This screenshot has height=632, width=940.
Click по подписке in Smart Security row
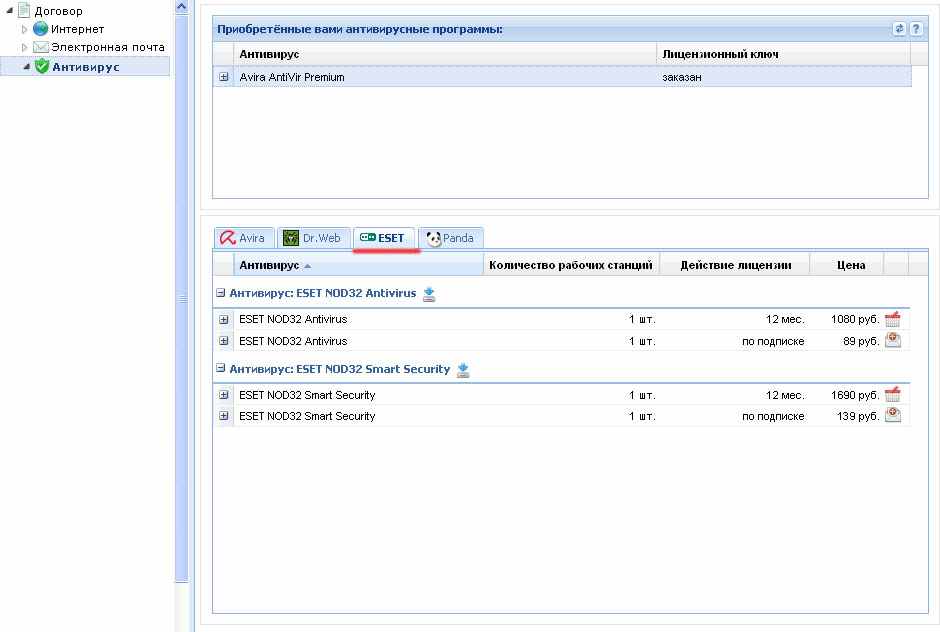(x=773, y=416)
